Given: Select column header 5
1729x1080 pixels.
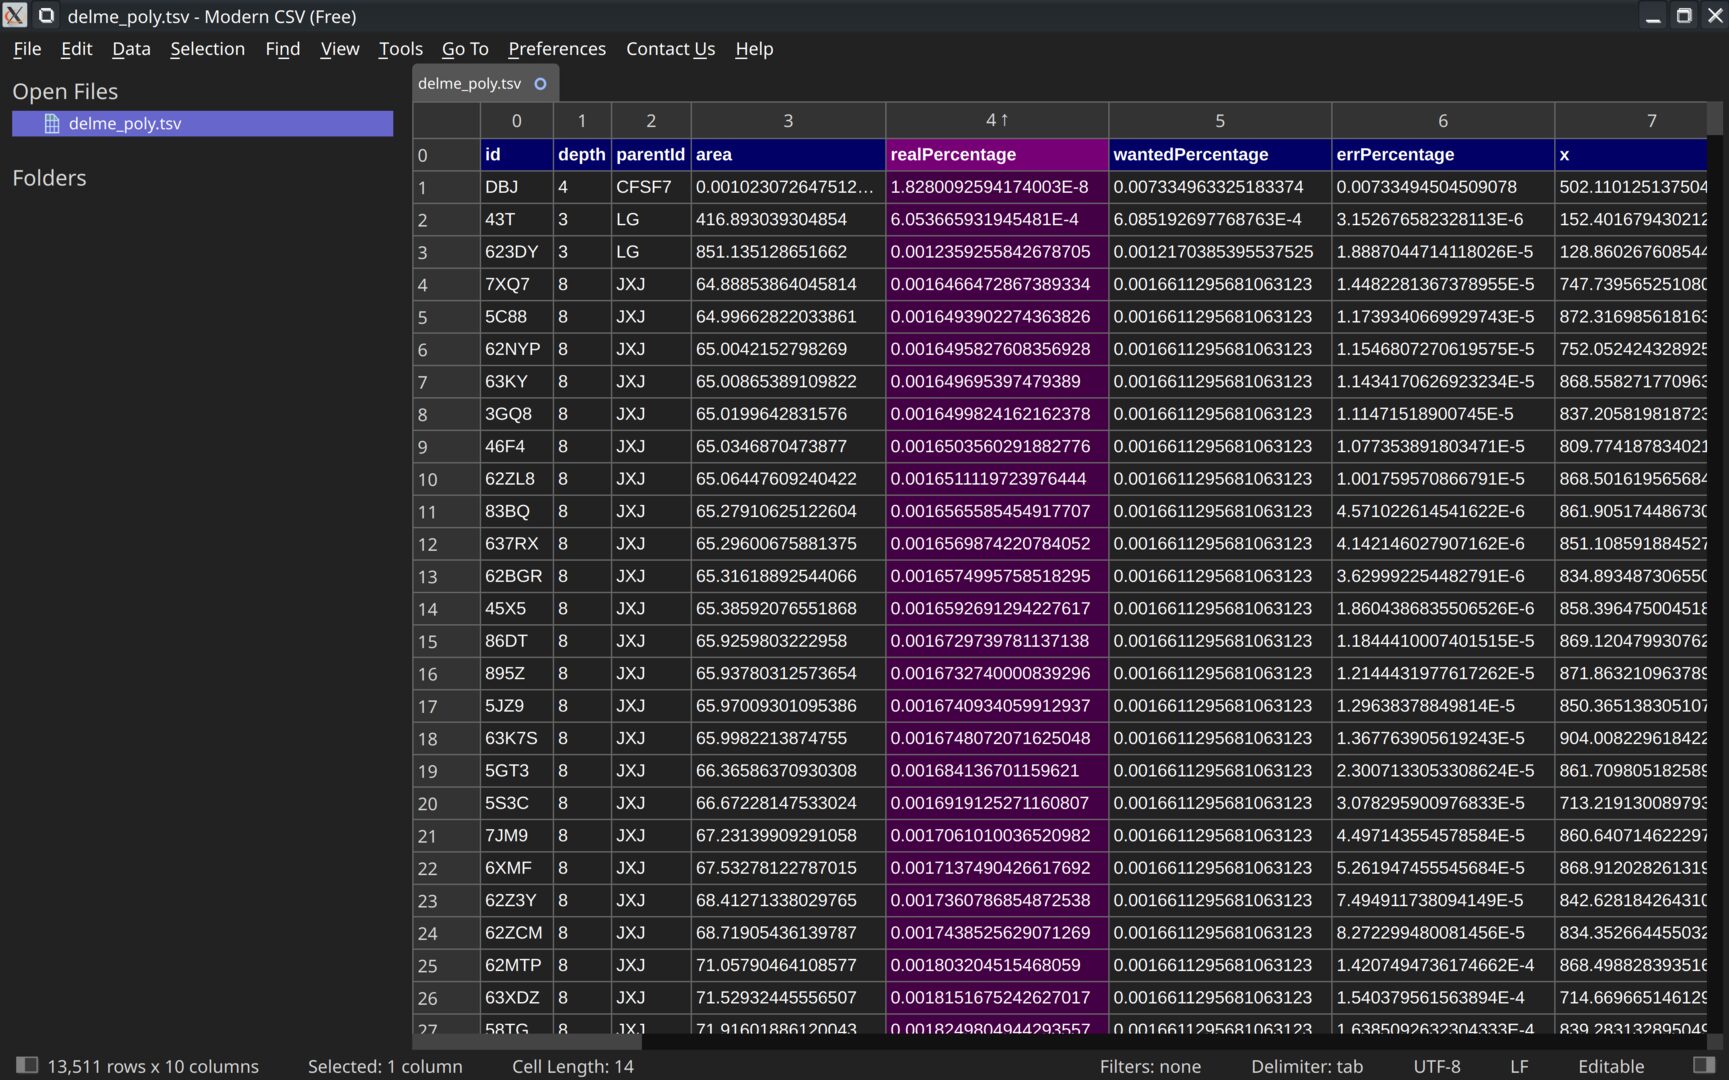Looking at the screenshot, I should 1220,121.
